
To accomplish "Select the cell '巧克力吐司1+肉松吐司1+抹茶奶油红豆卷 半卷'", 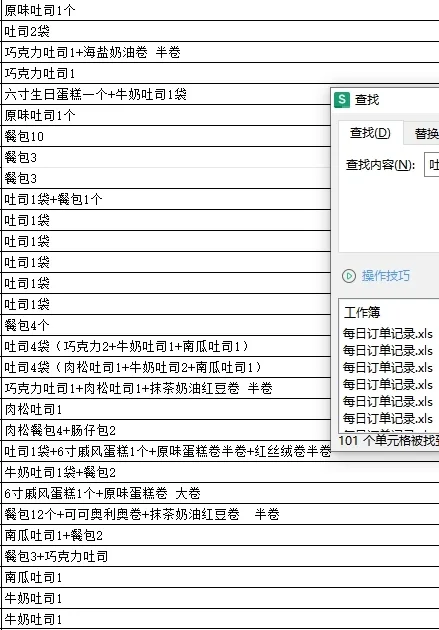I will click(x=166, y=388).
